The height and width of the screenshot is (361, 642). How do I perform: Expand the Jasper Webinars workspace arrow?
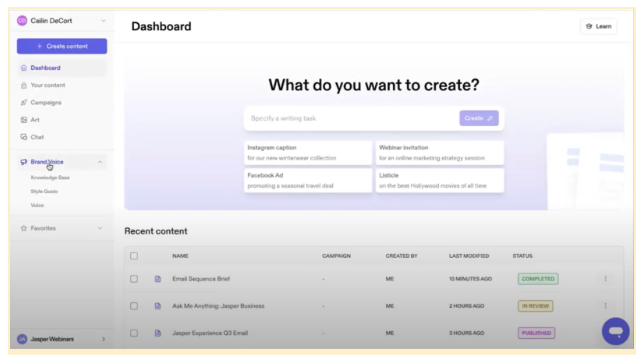point(103,339)
